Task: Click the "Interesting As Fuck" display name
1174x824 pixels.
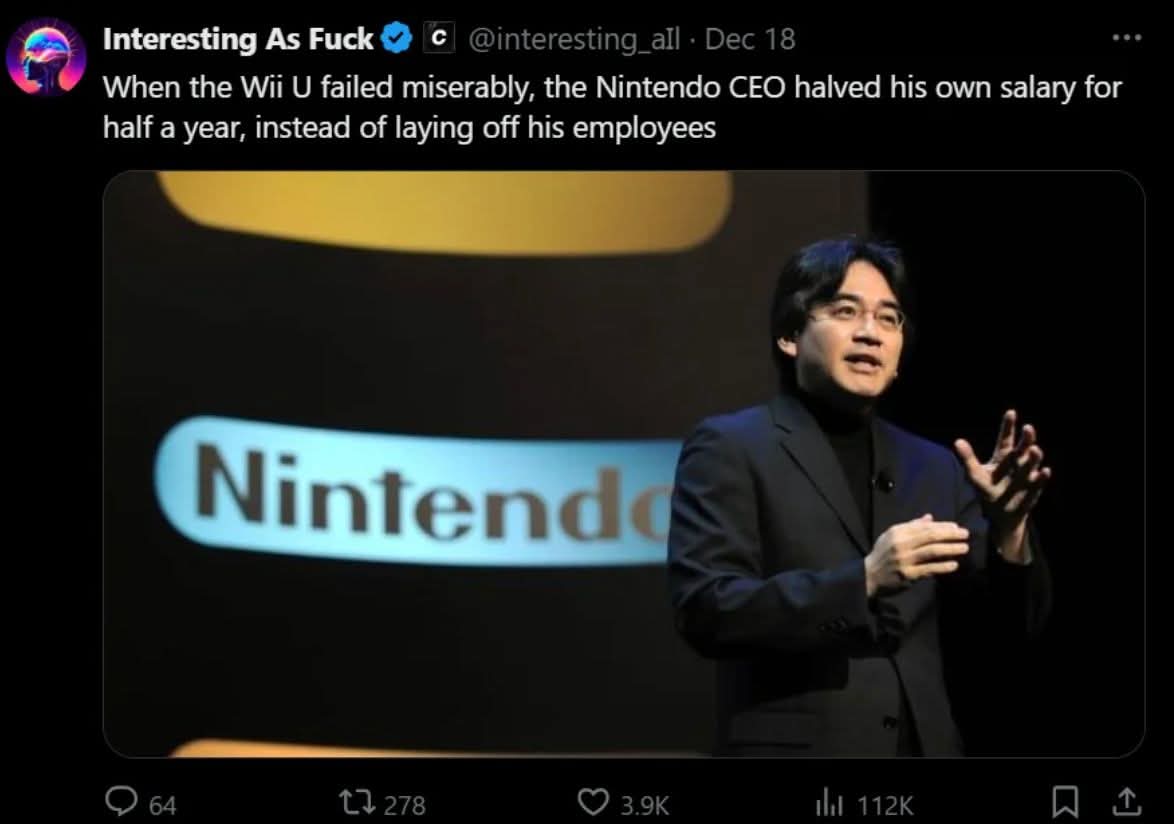Action: 238,39
